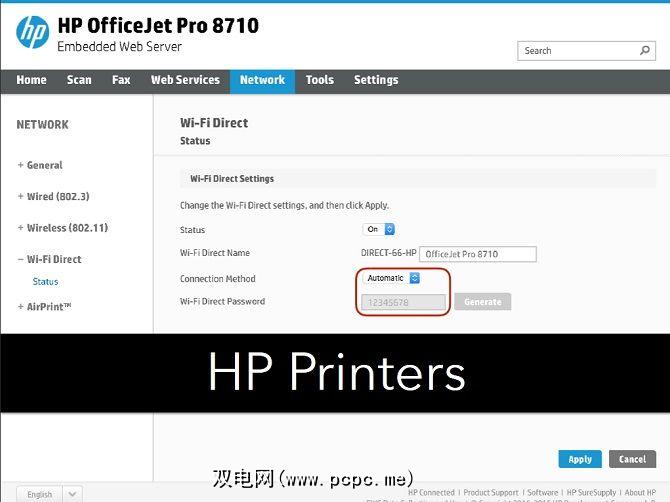Screen dimensions: 670x502
Task: Click the NETWORK sidebar heading
Action: click(x=42, y=125)
